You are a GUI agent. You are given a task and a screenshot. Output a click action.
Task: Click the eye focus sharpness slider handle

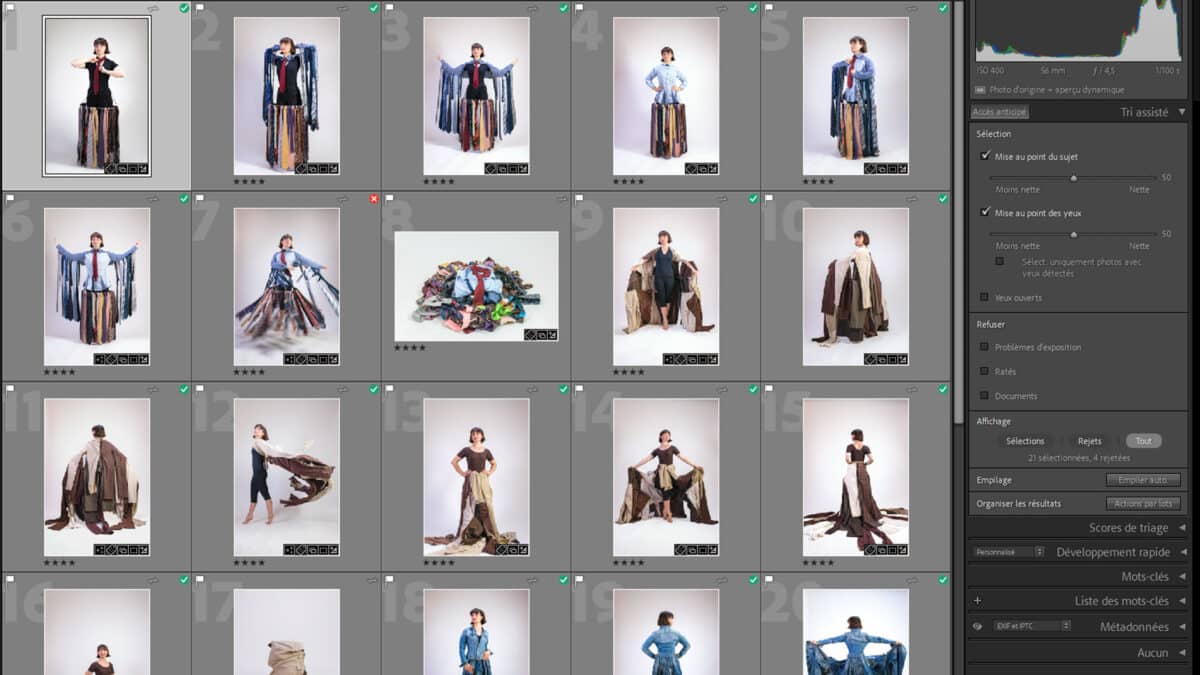[x=1074, y=234]
